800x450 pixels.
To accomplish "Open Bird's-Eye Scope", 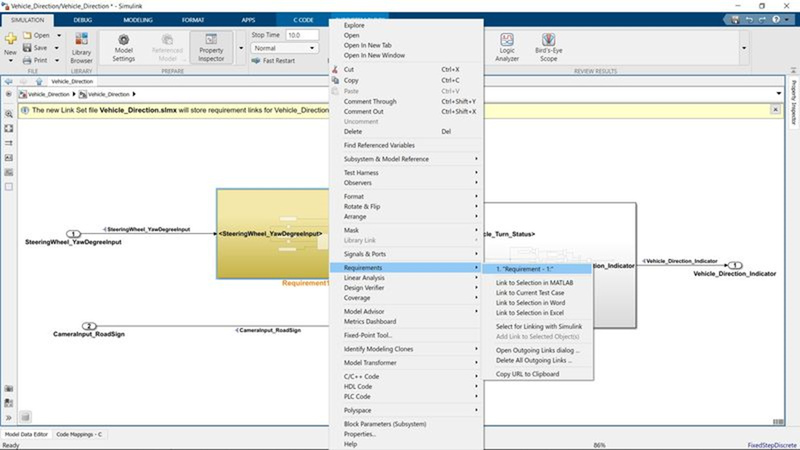I will tap(548, 47).
